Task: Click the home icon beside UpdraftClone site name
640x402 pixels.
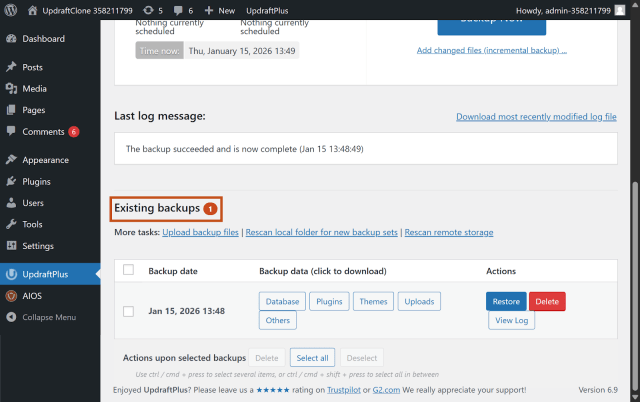Action: click(33, 10)
